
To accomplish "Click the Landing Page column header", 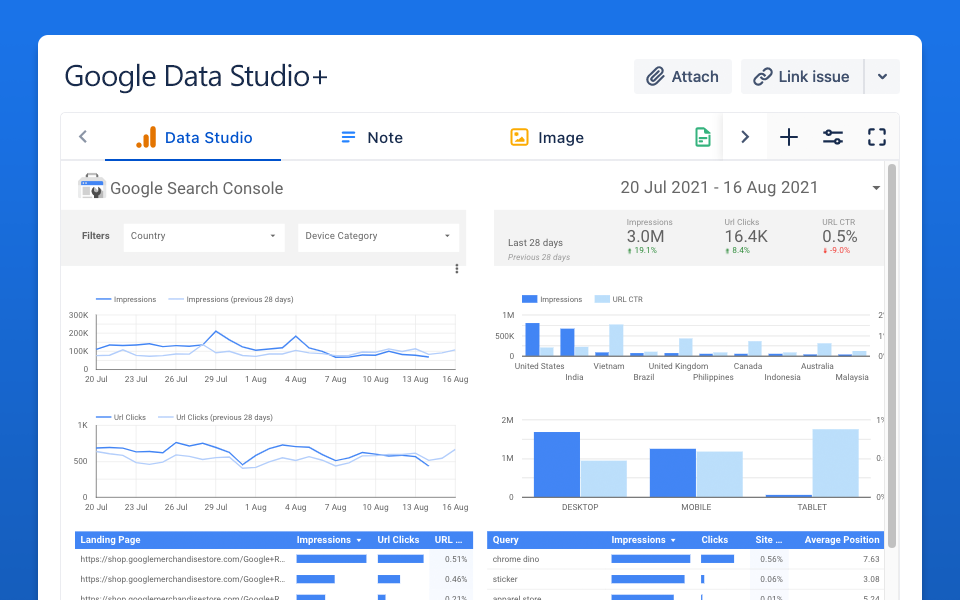I will (110, 539).
